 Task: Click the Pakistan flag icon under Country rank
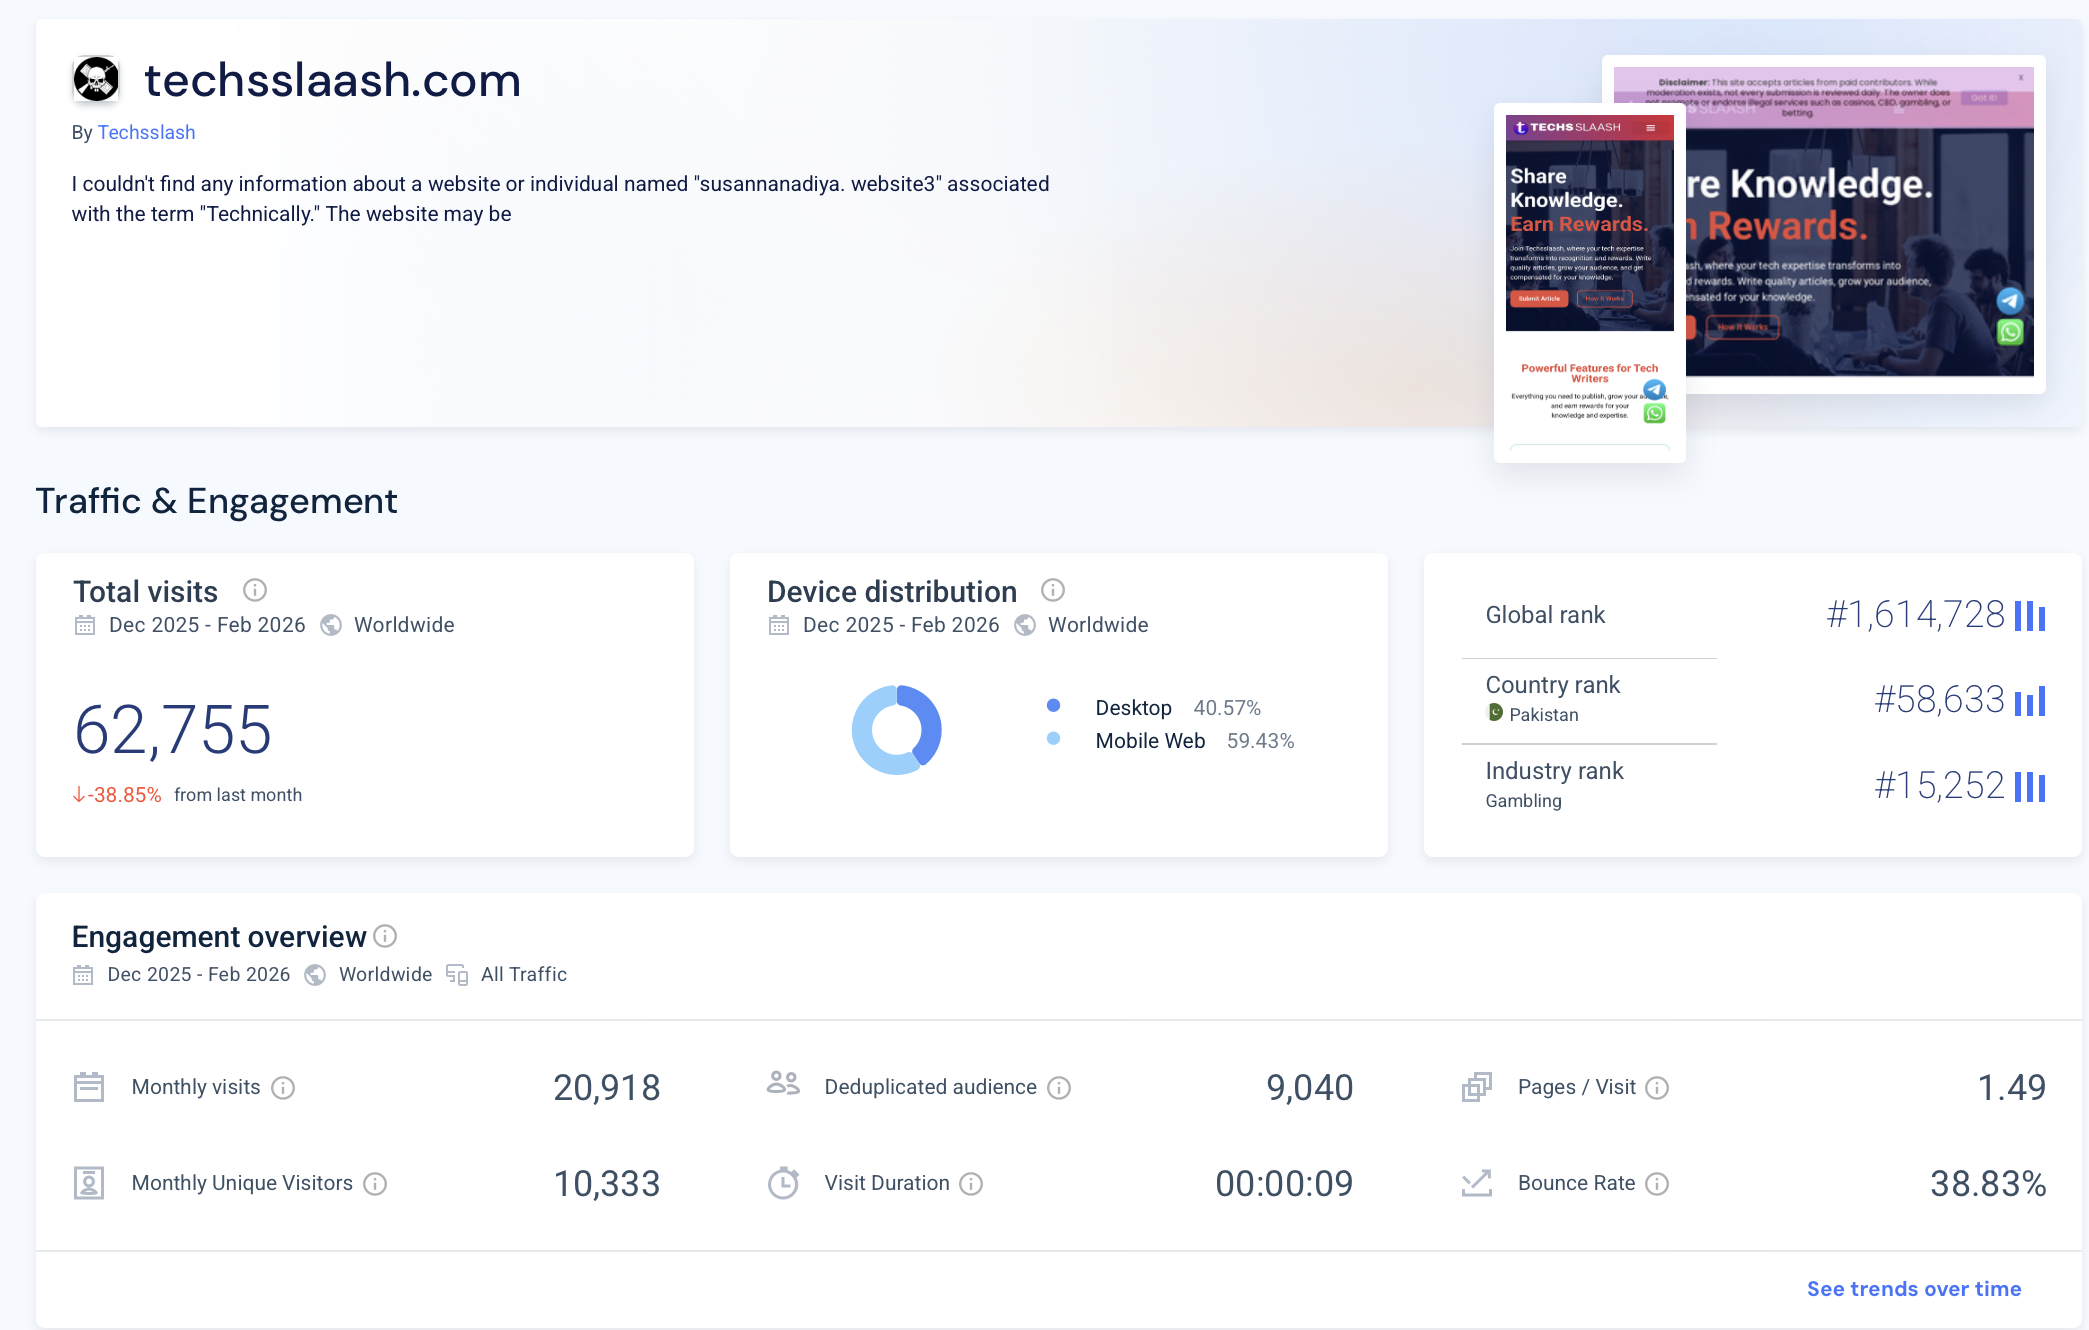(x=1495, y=714)
